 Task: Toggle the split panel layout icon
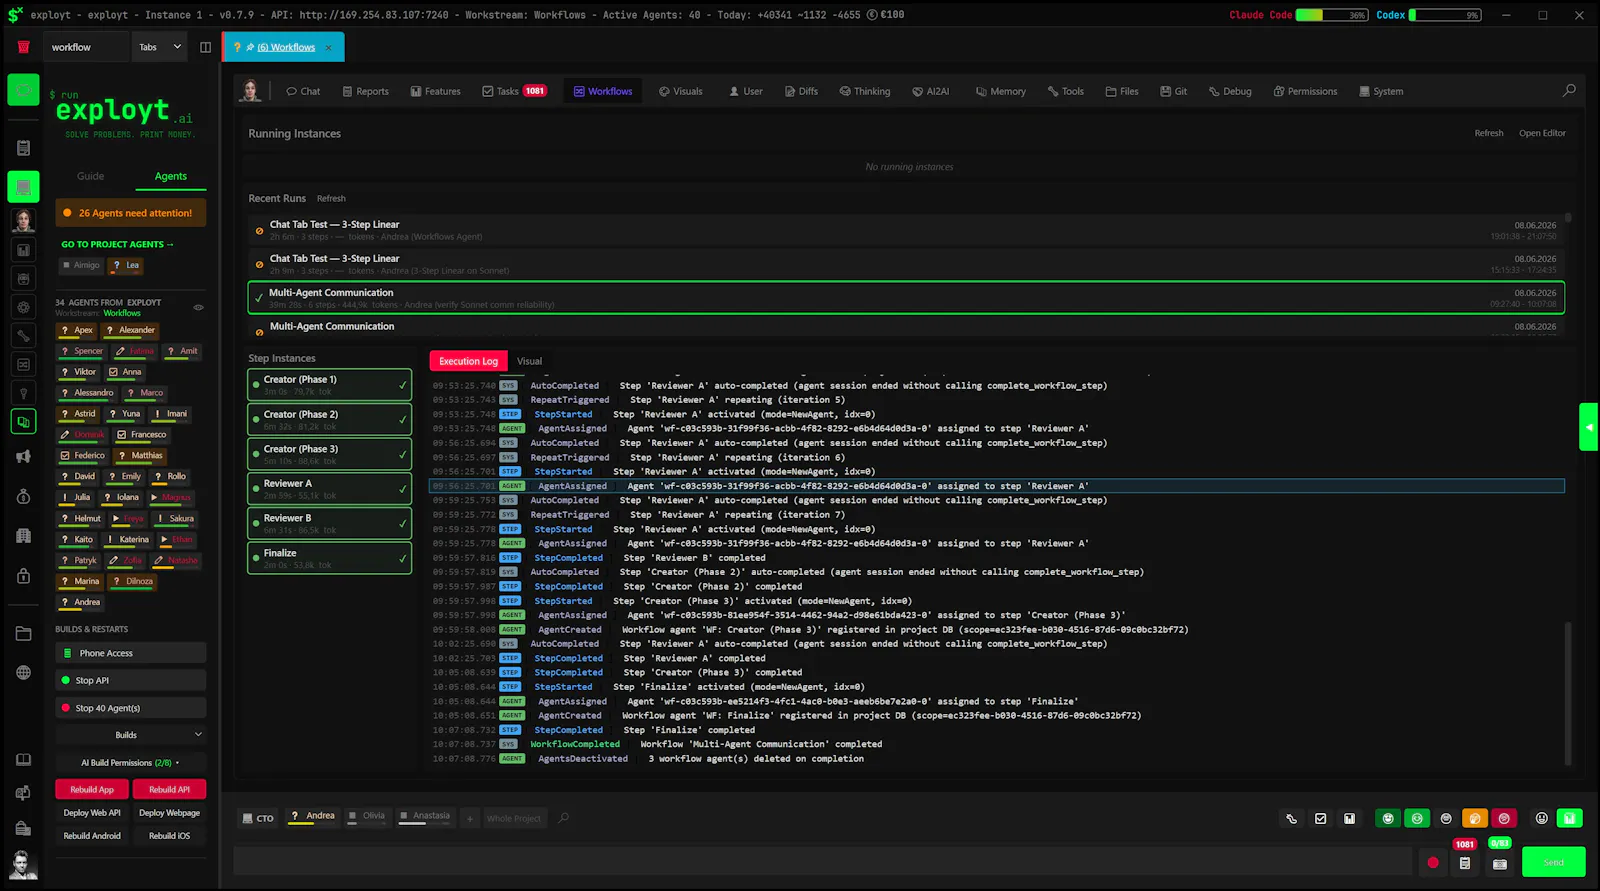205,47
